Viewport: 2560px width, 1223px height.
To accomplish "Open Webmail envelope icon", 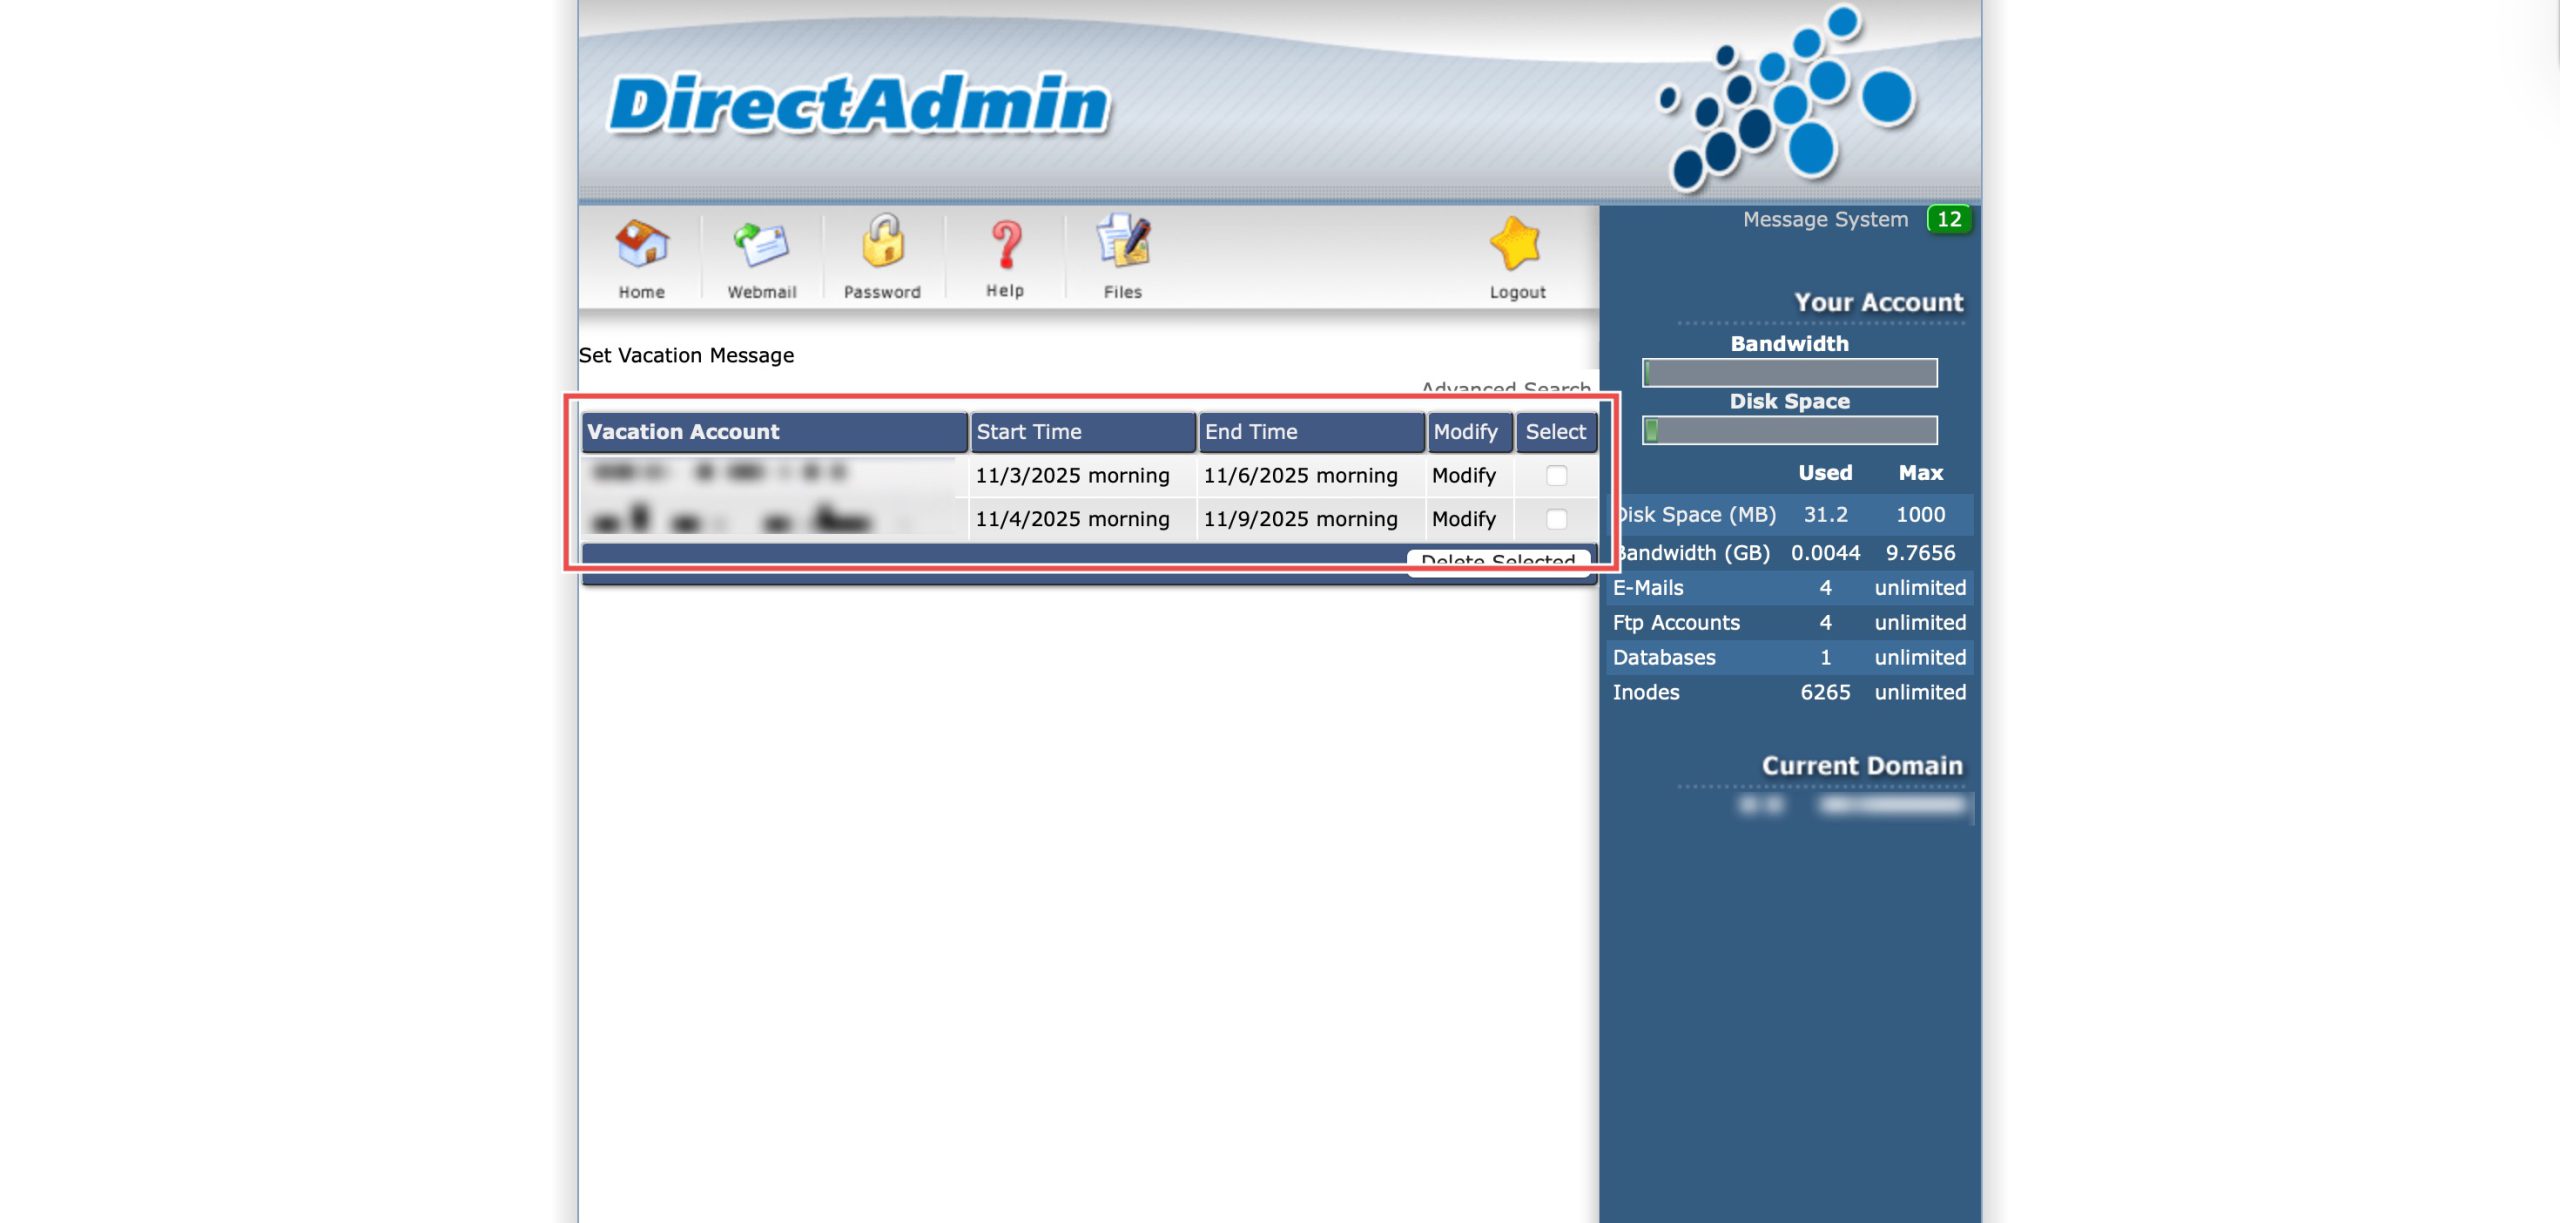I will pyautogui.click(x=761, y=245).
